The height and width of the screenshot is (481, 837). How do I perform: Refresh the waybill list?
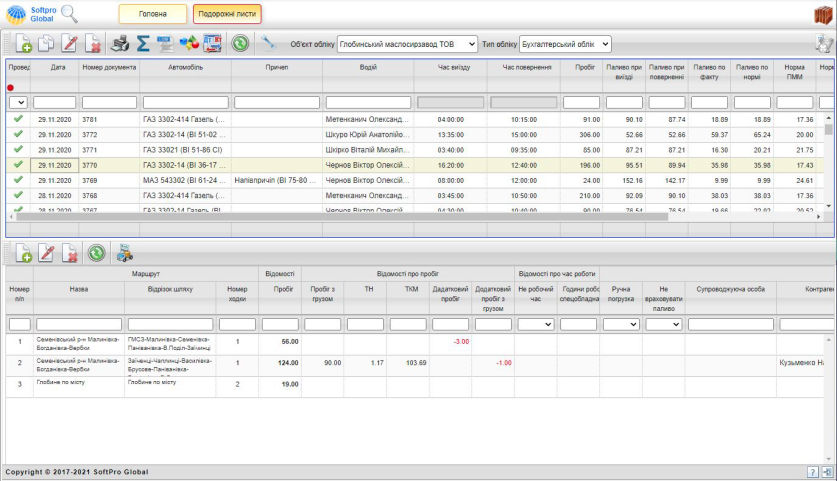point(240,43)
